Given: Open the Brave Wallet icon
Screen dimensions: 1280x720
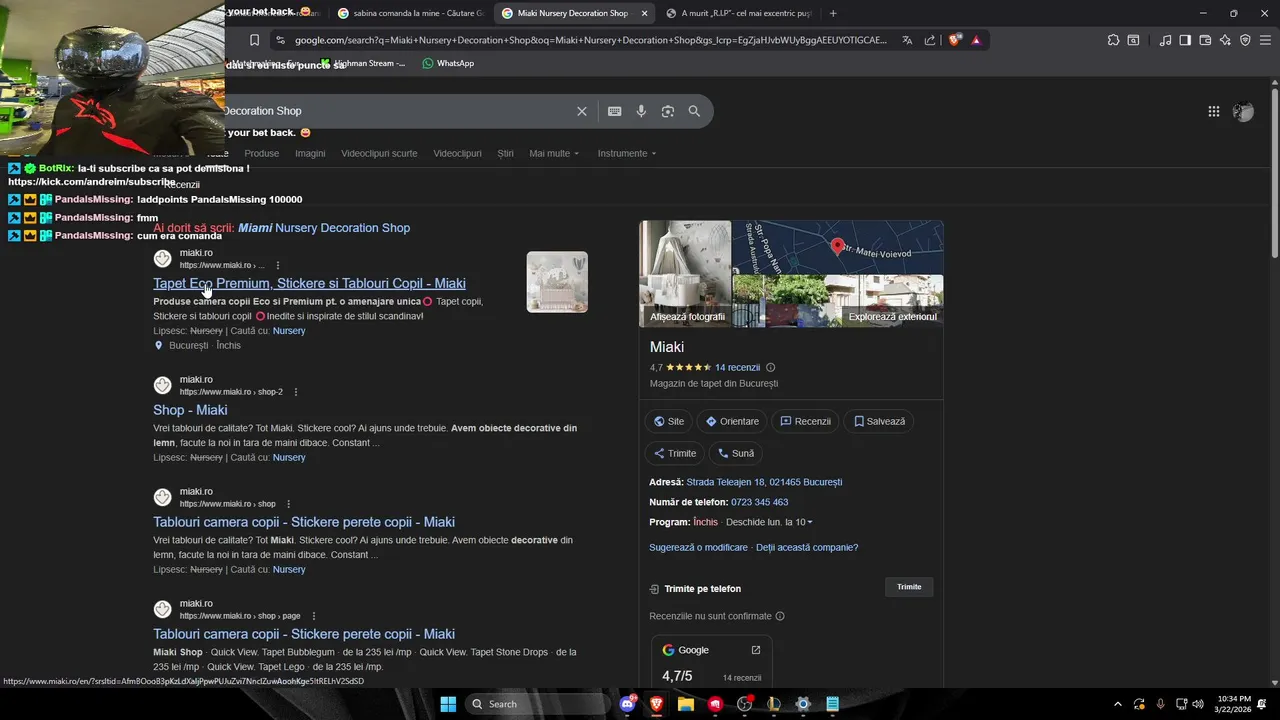Looking at the screenshot, I should coord(1205,40).
